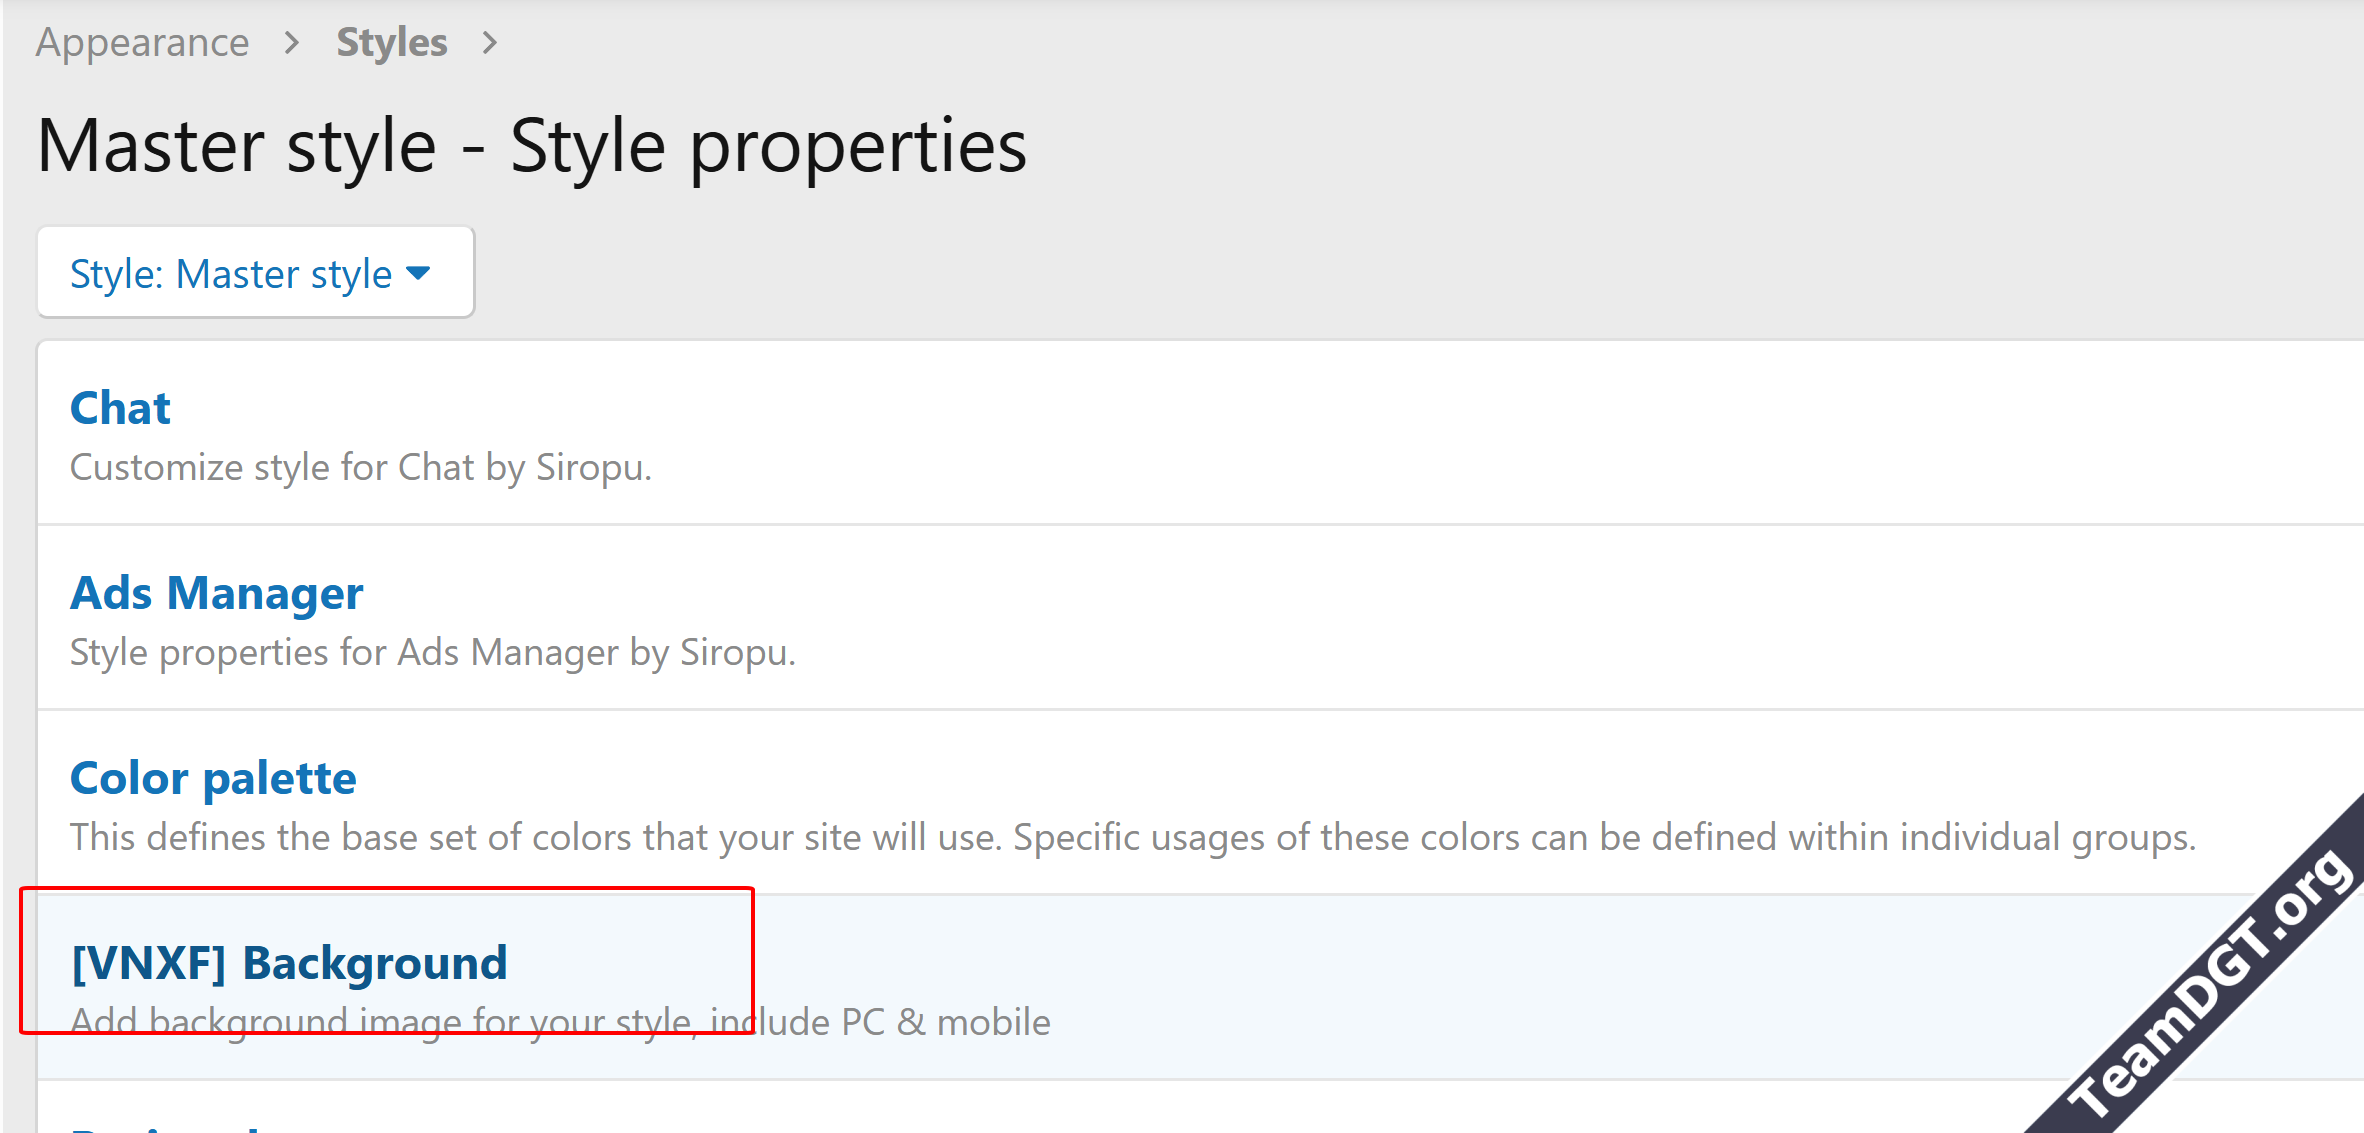Open the Chat style property group
The height and width of the screenshot is (1133, 2364).
(x=120, y=408)
